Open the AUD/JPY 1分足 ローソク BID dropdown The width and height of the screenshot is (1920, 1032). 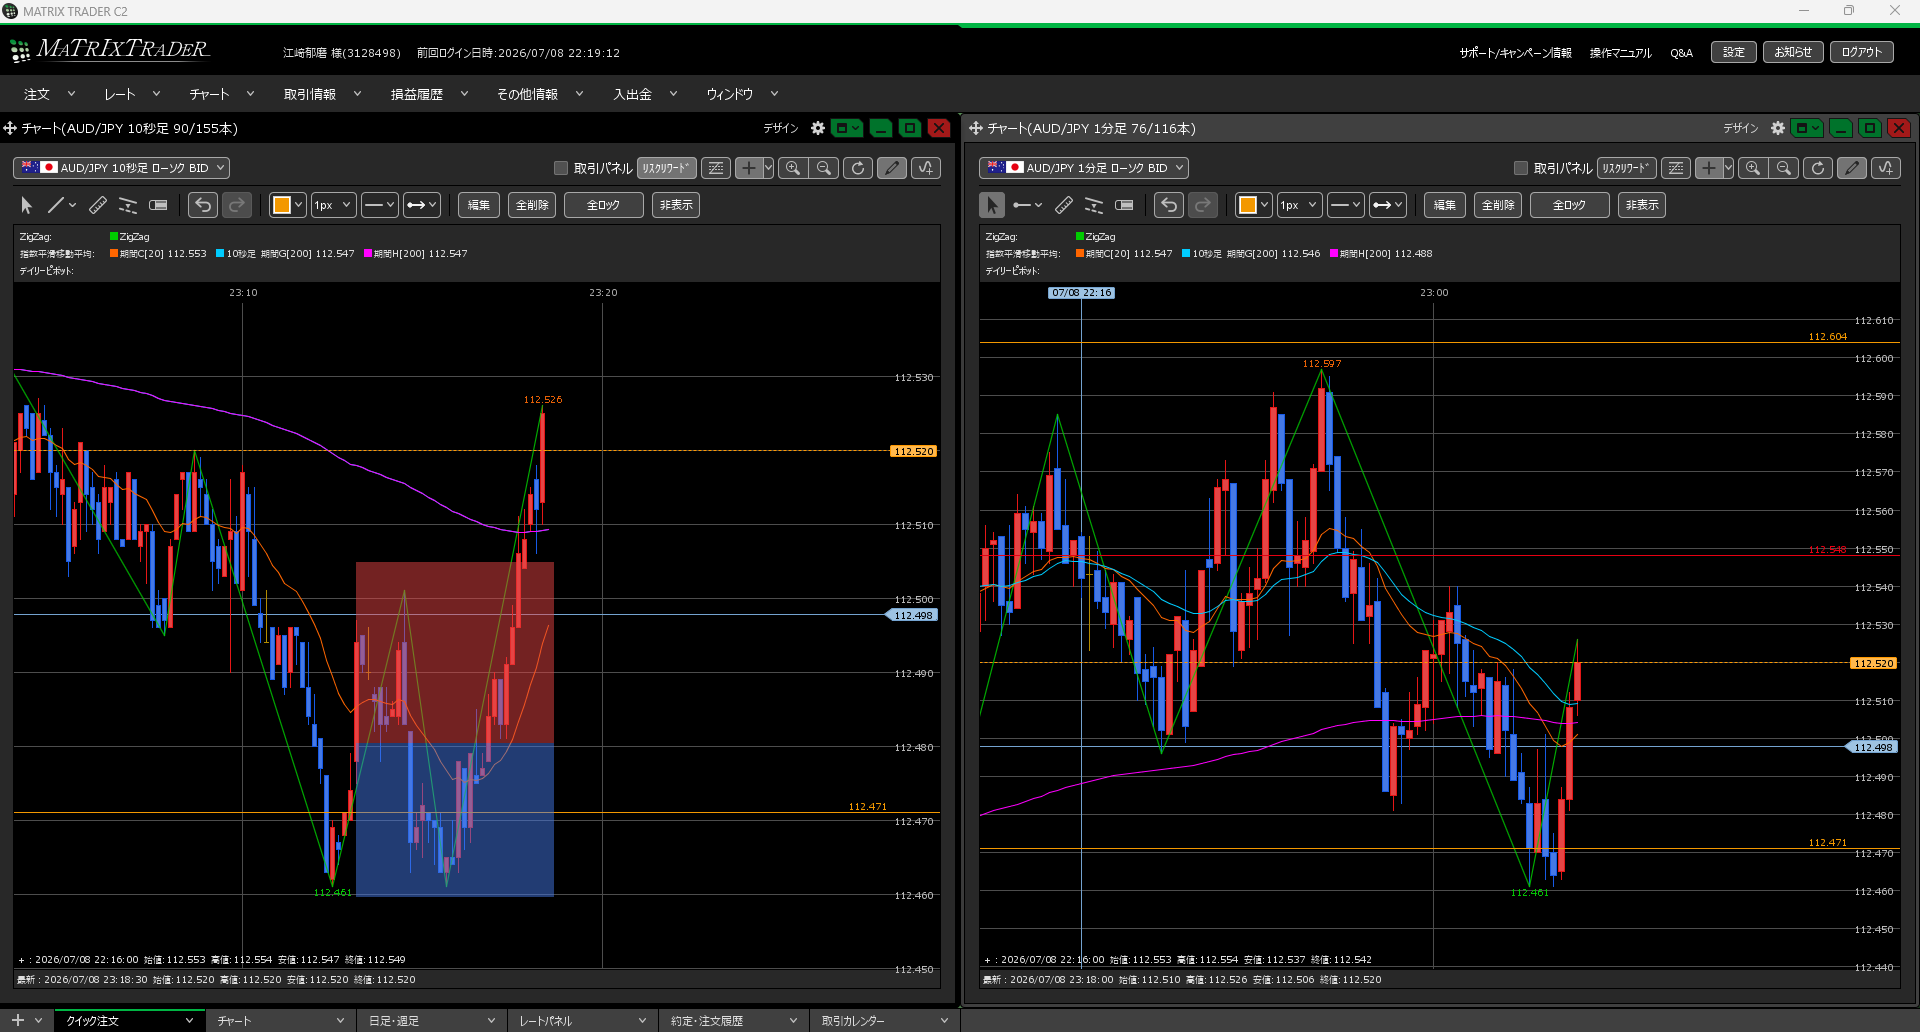[1084, 168]
